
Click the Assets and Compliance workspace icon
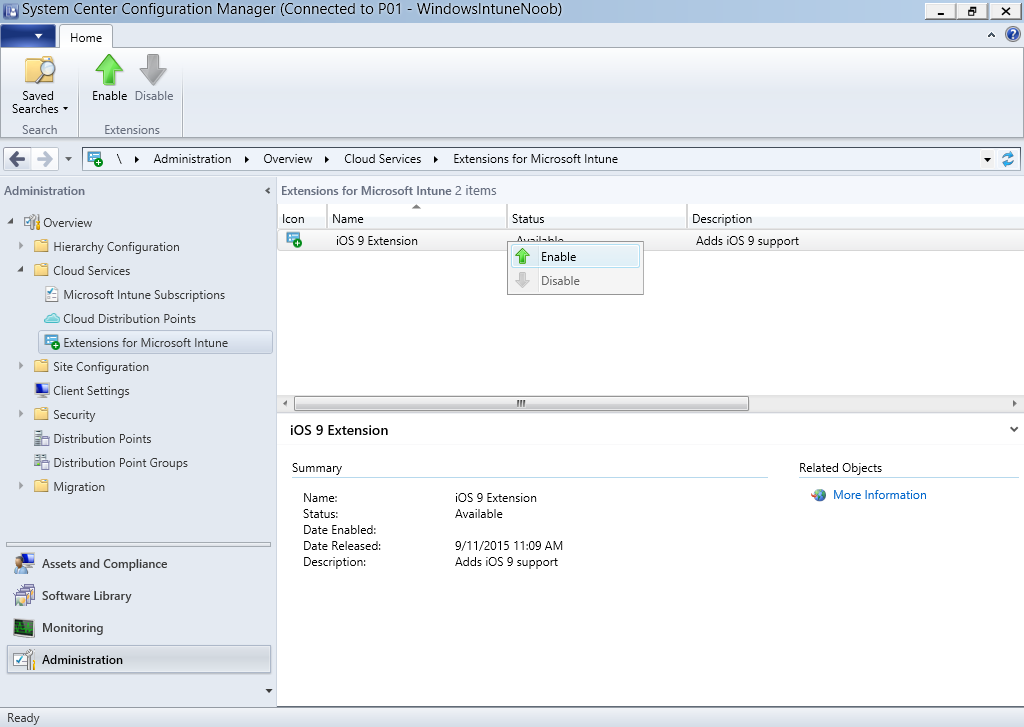coord(24,564)
